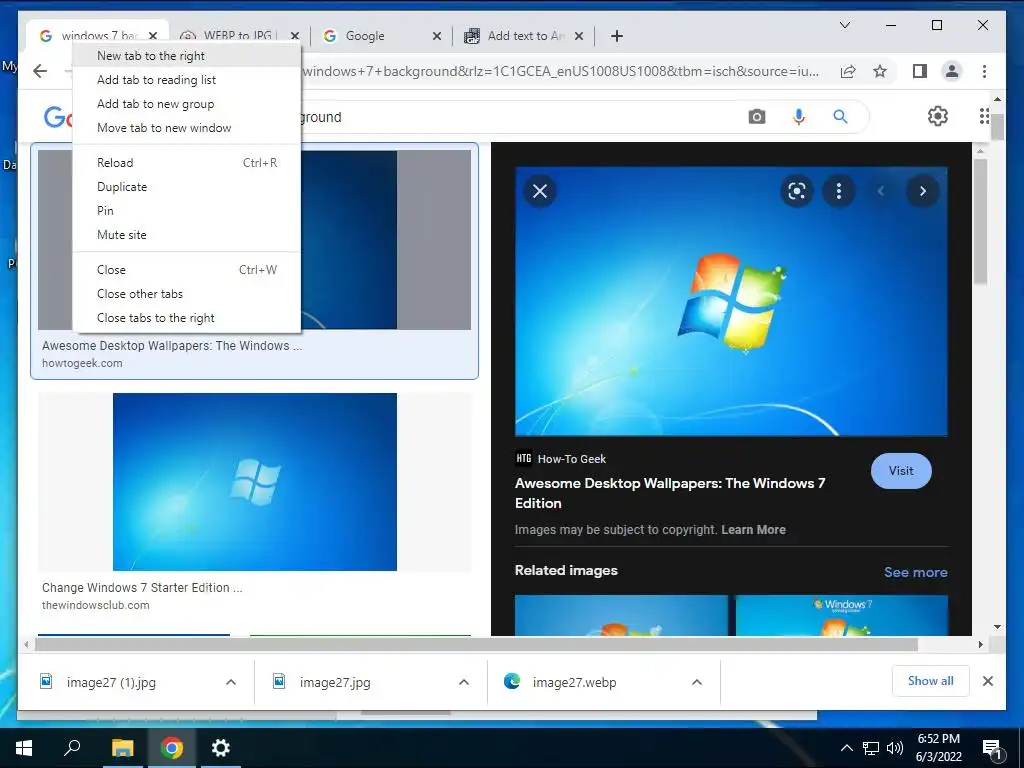The image size is (1024, 768).
Task: Choose Mute site in the menu
Action: 187,234
